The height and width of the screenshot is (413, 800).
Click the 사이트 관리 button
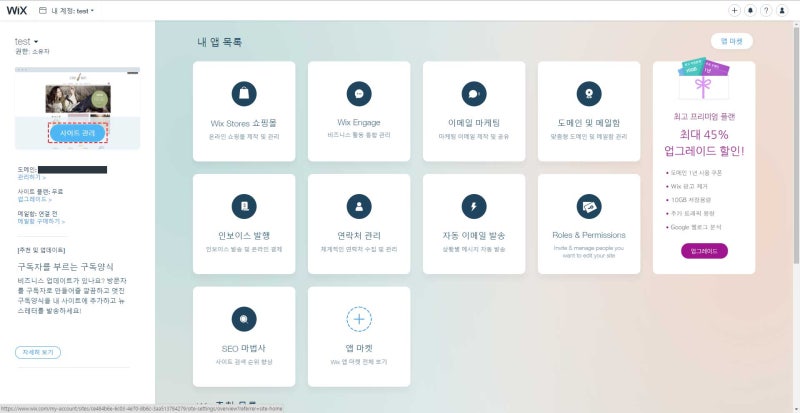point(78,133)
